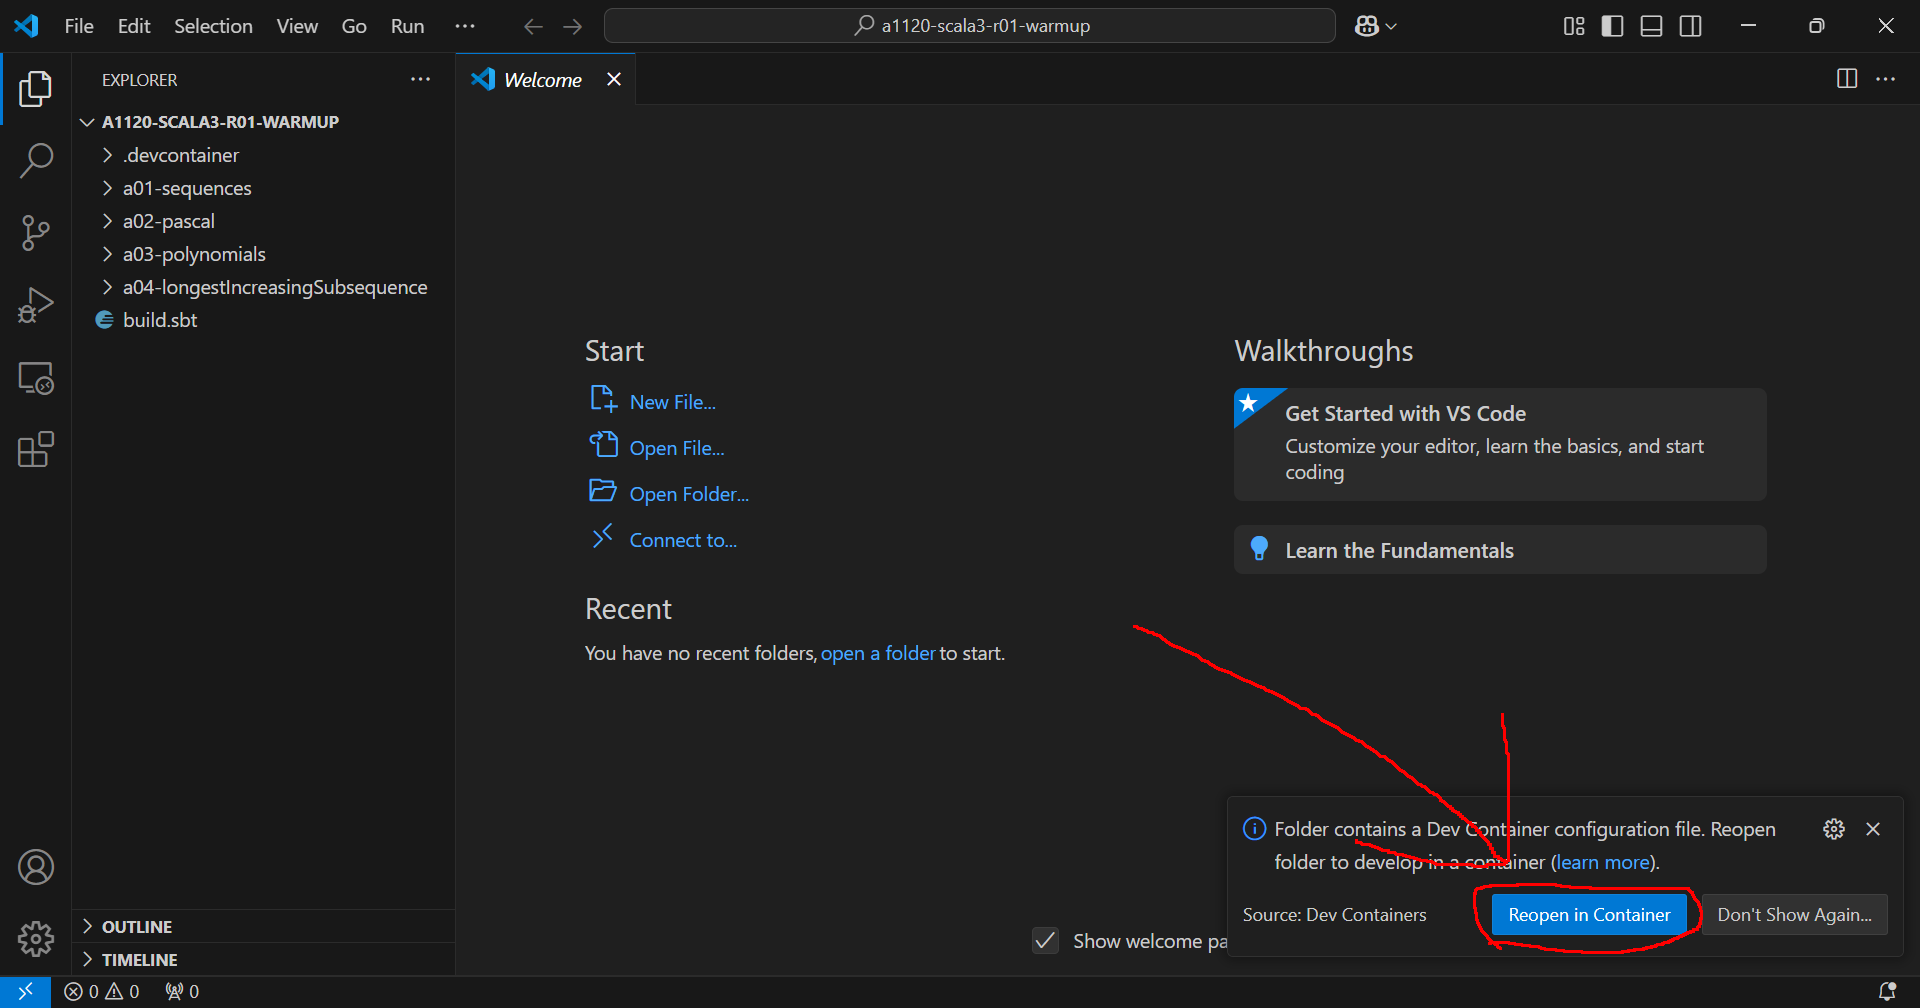This screenshot has height=1008, width=1920.
Task: Open the Extensions view
Action: [36, 450]
